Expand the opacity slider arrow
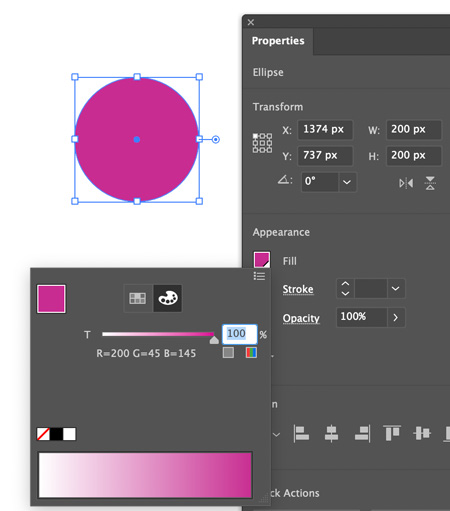The width and height of the screenshot is (450, 511). (396, 317)
